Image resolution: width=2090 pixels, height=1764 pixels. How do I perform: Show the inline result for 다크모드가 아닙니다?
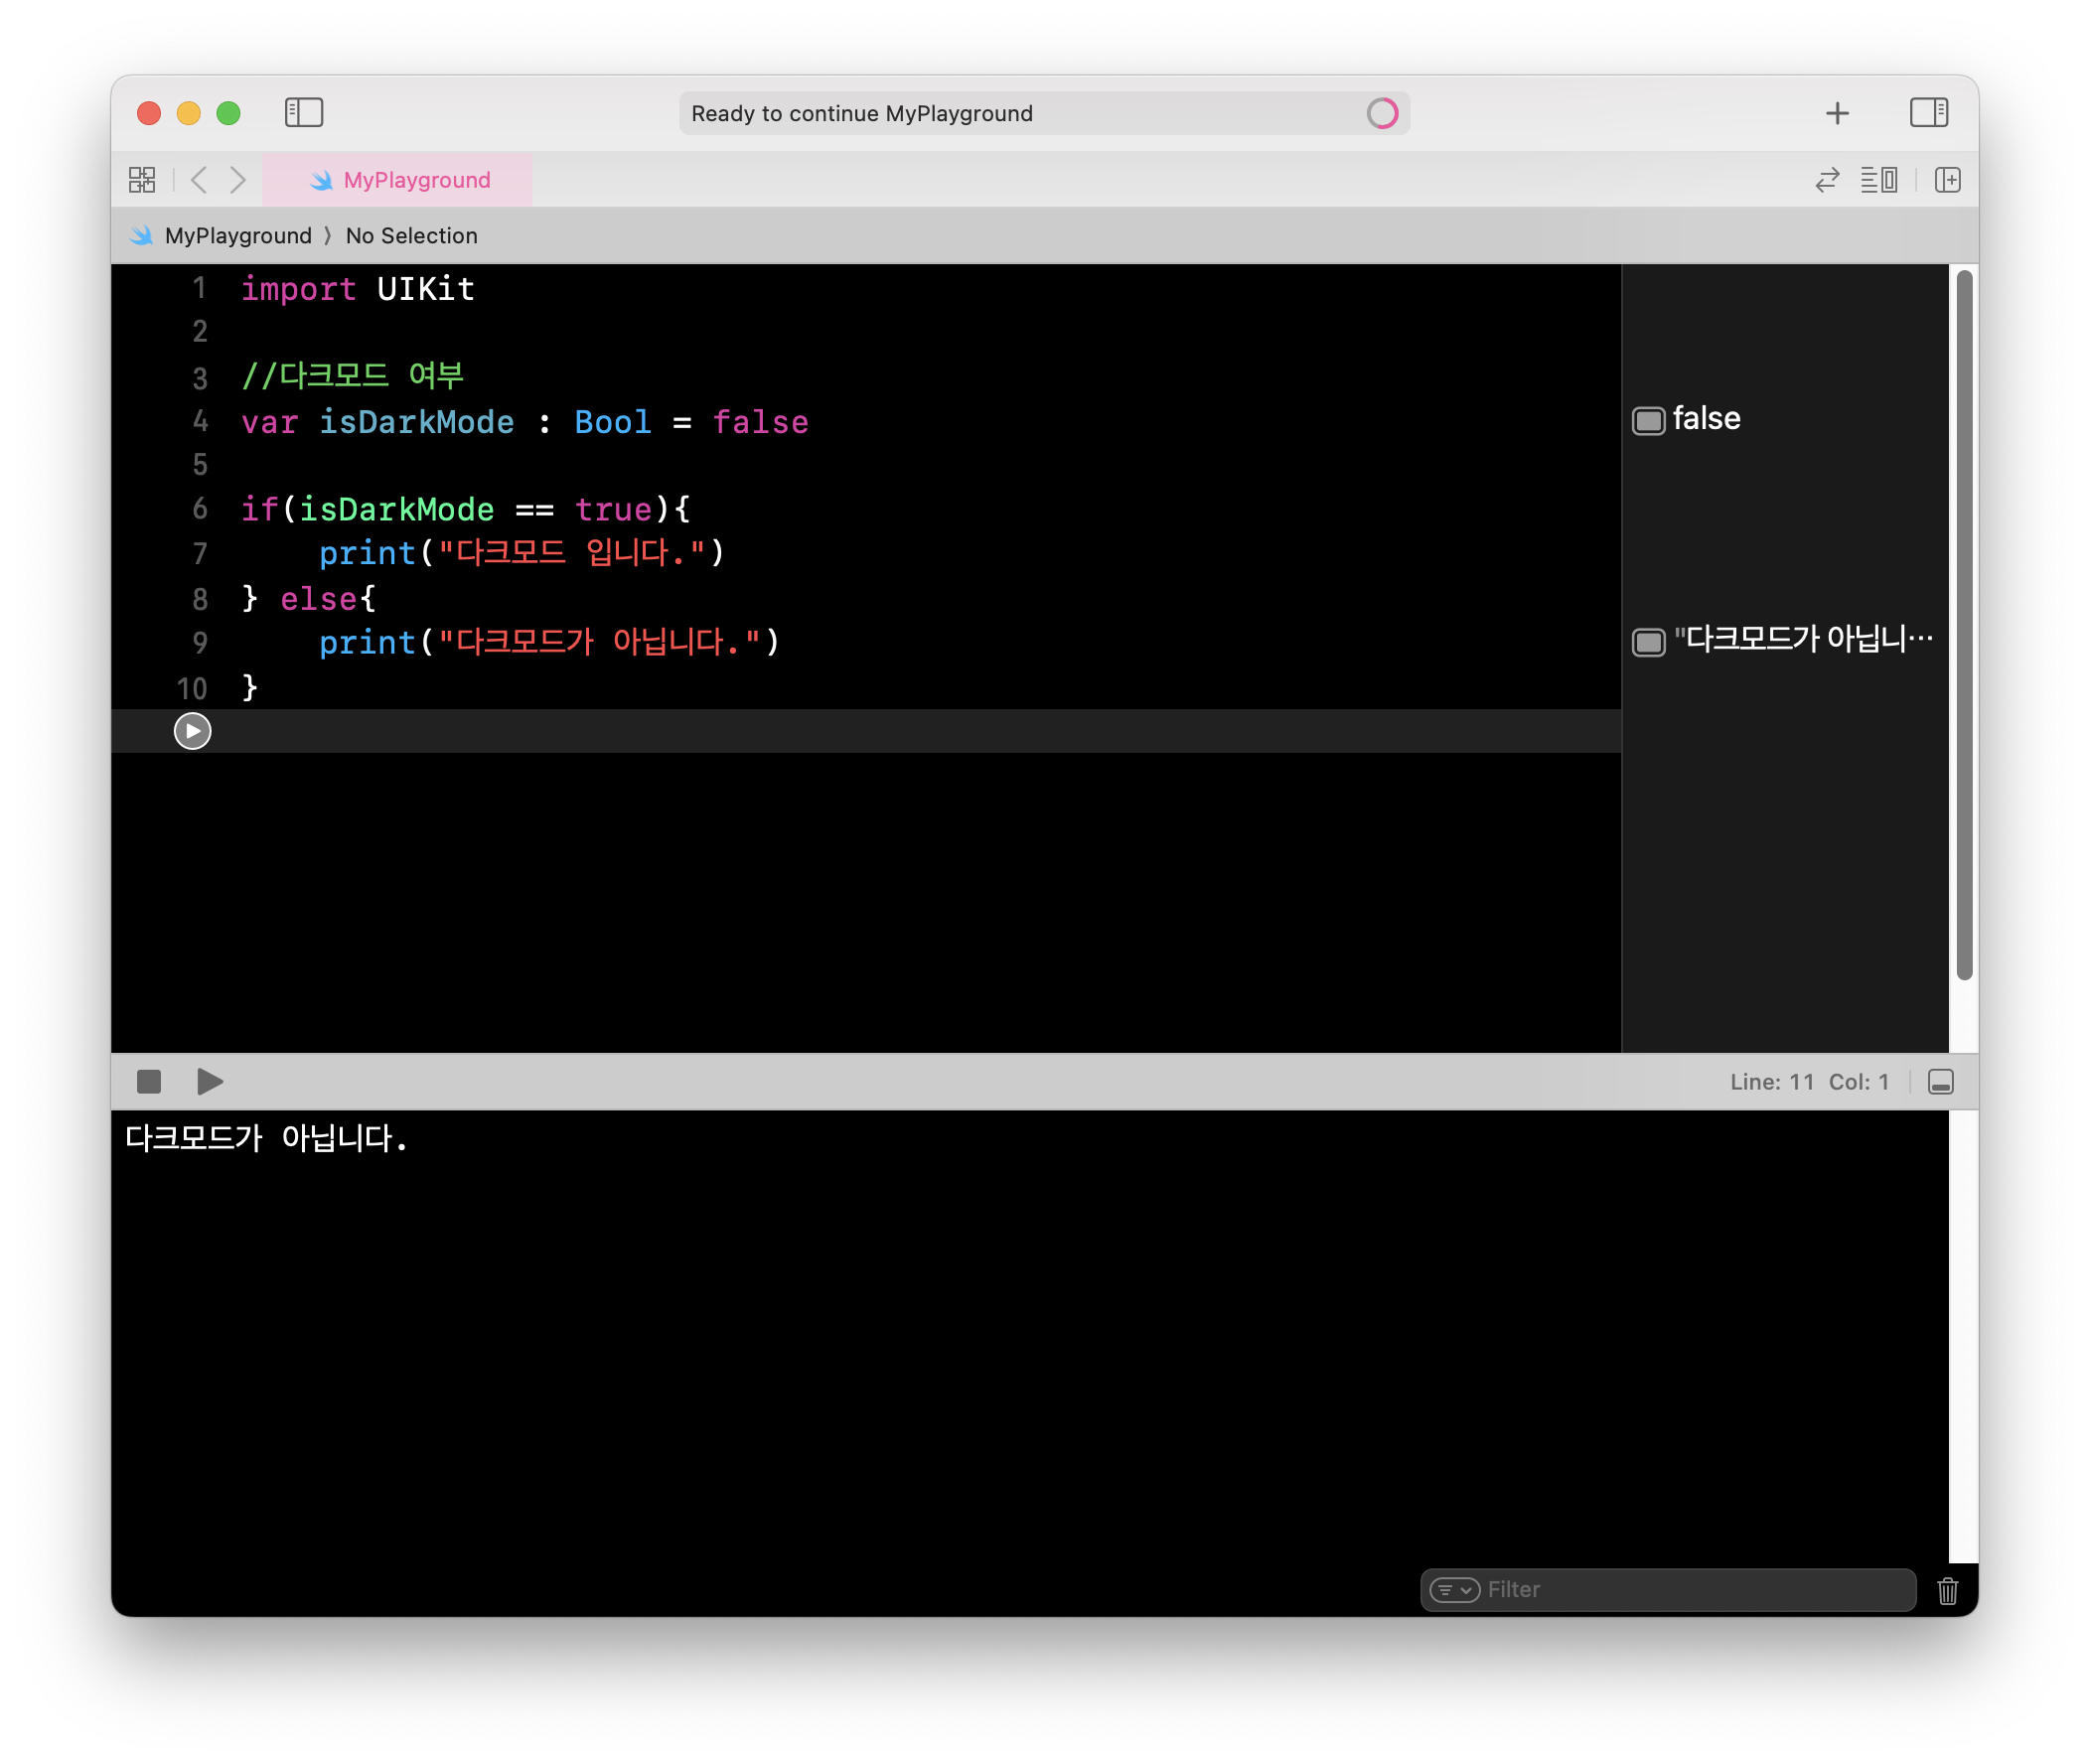coord(1648,642)
